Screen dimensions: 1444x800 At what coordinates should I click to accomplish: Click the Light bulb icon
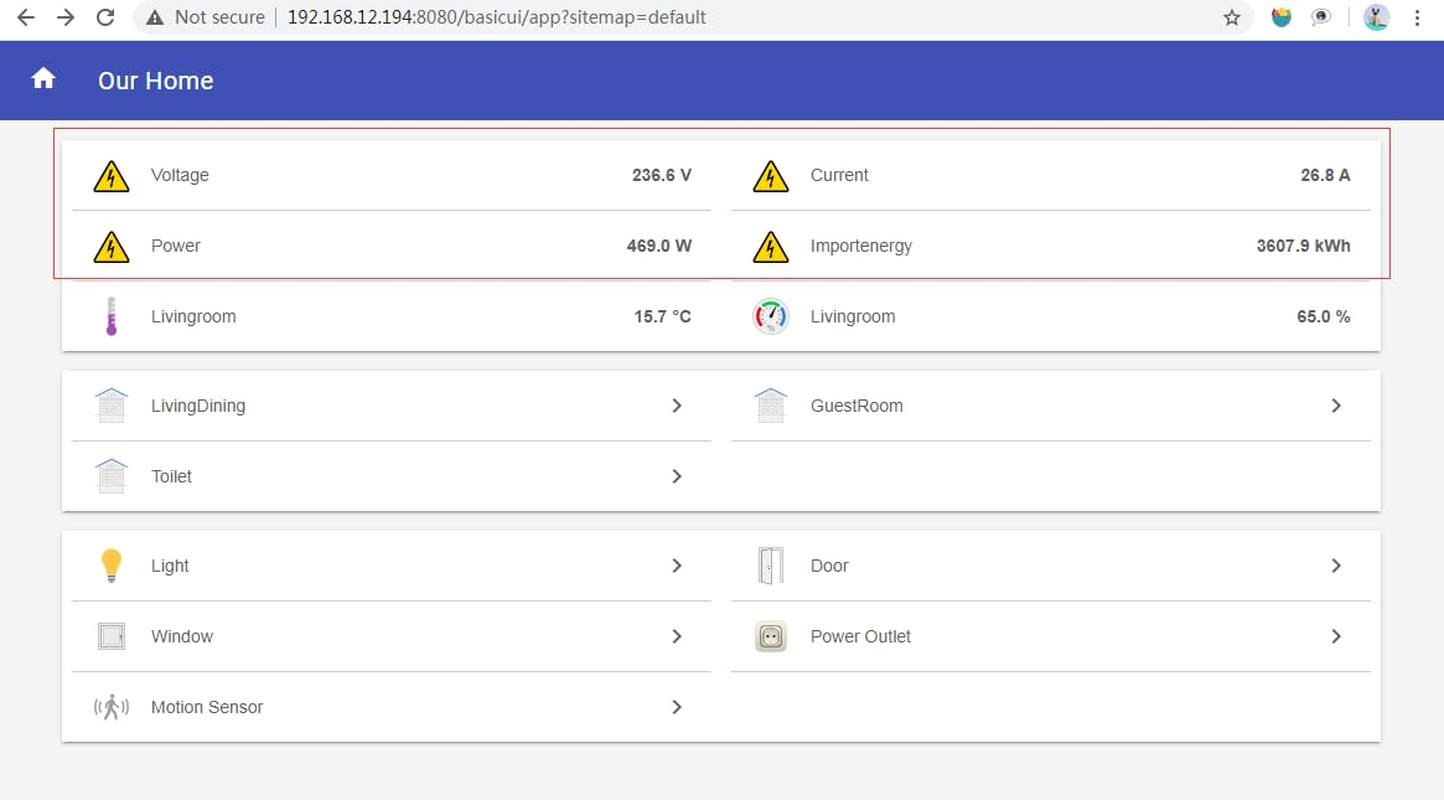click(x=111, y=565)
